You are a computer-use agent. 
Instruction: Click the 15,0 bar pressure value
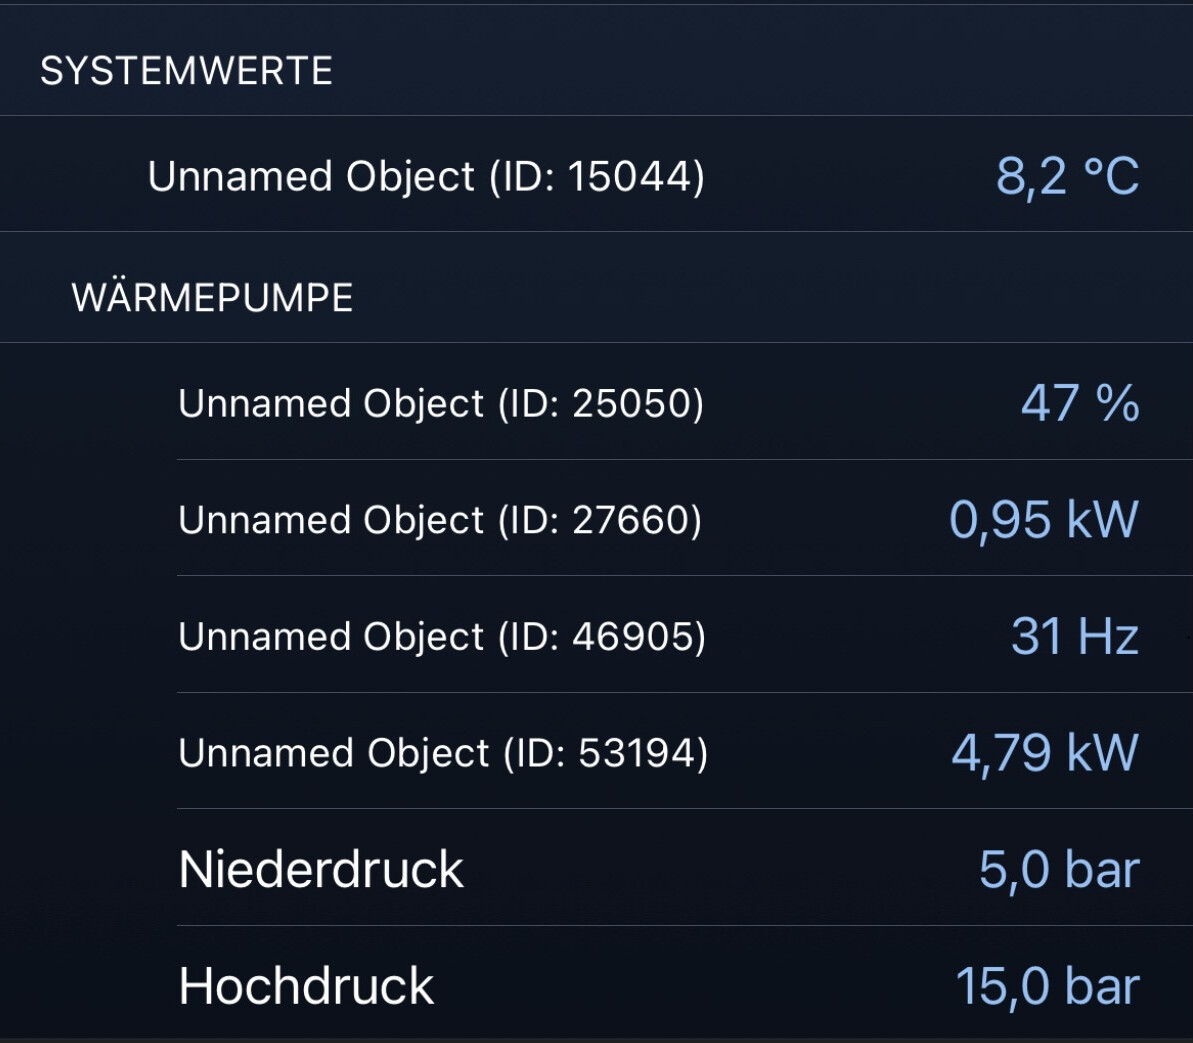coord(1047,986)
